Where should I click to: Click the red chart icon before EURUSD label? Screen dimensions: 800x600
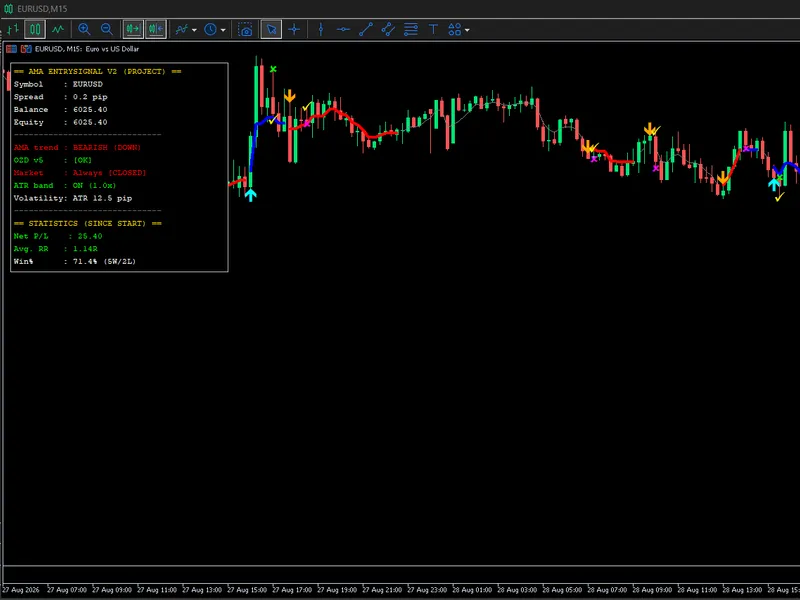11,49
